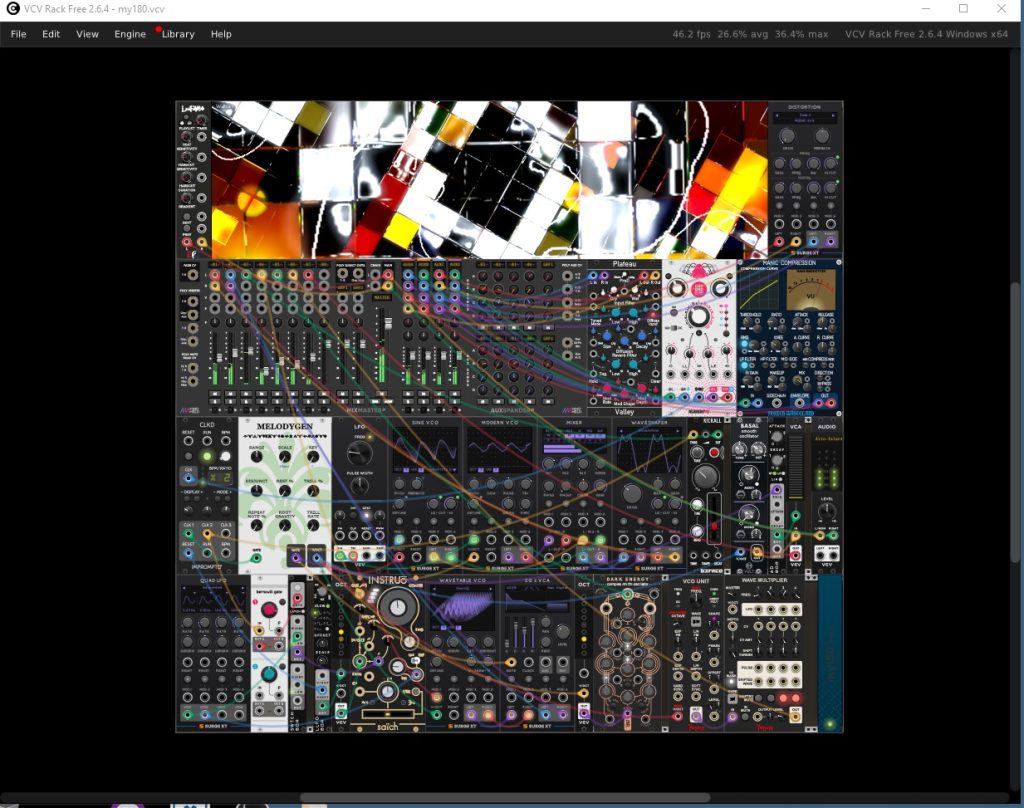Click the LEVEL knob on AUDIO module
This screenshot has width=1024, height=808.
[x=826, y=511]
